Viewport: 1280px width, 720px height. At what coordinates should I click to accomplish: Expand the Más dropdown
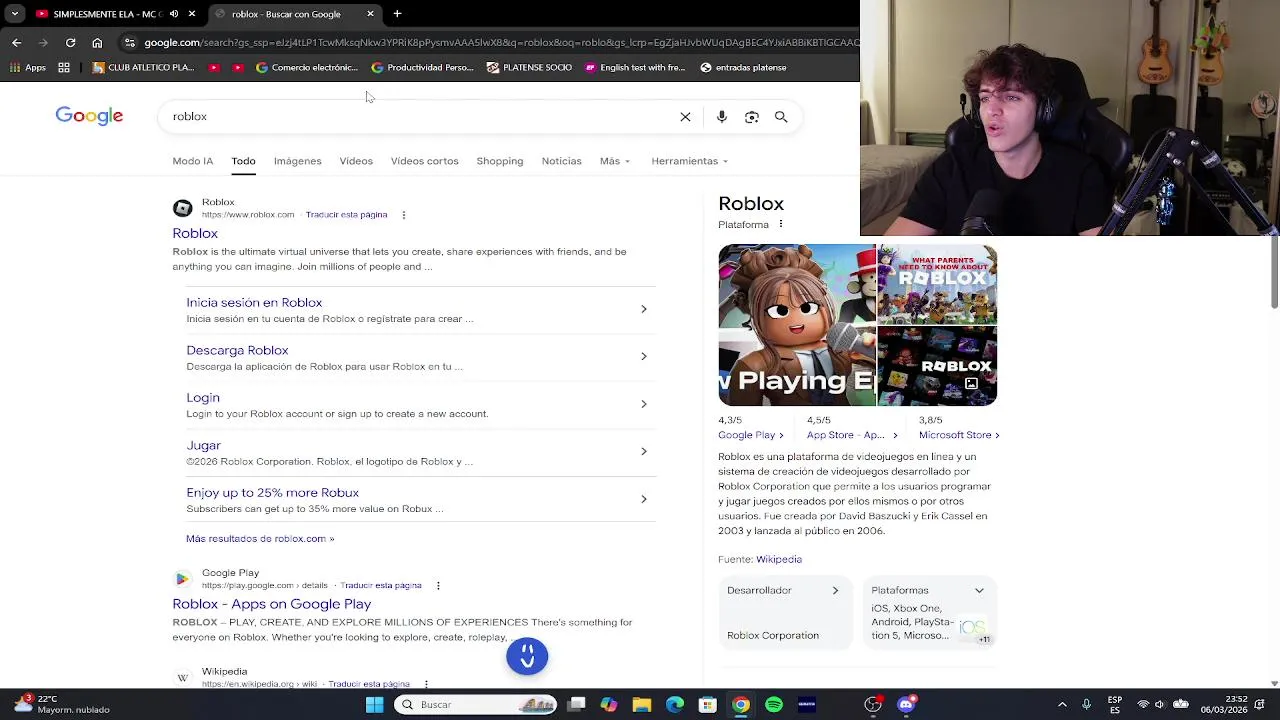[615, 161]
